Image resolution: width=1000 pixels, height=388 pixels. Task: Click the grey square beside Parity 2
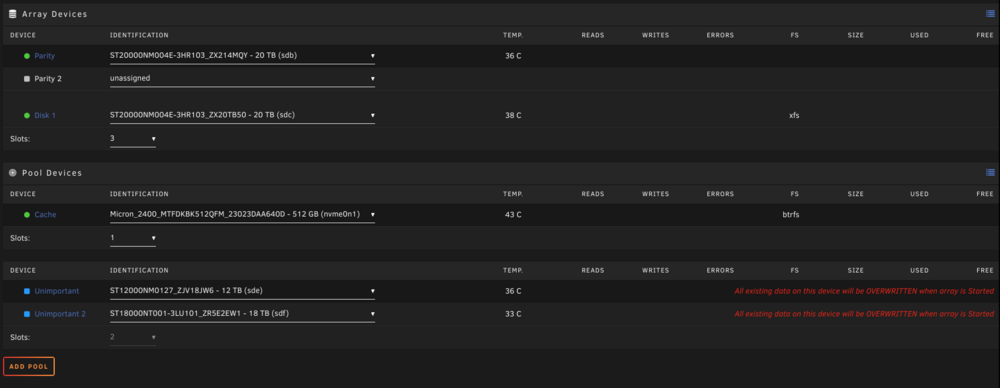27,79
